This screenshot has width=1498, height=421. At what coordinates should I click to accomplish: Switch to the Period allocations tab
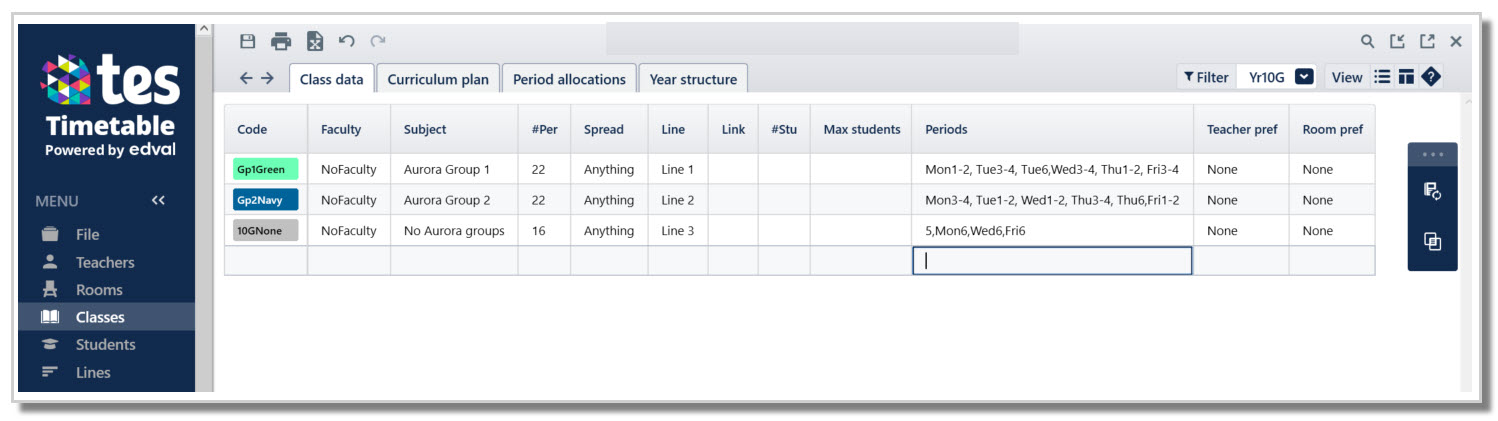tap(569, 79)
